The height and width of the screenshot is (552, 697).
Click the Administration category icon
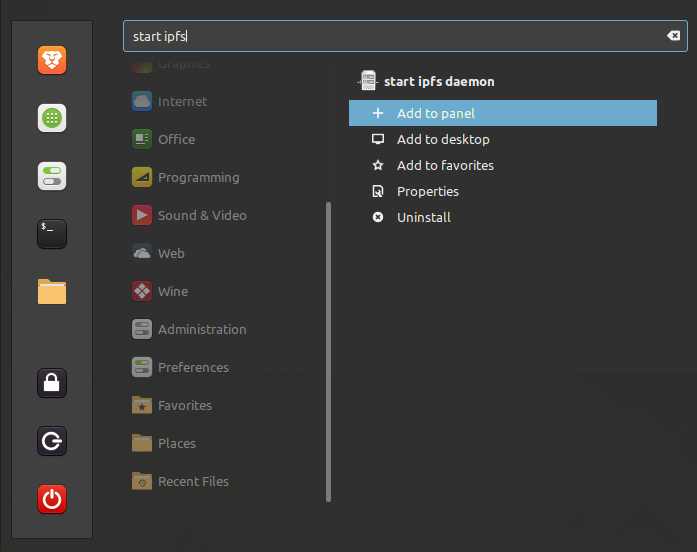142,329
